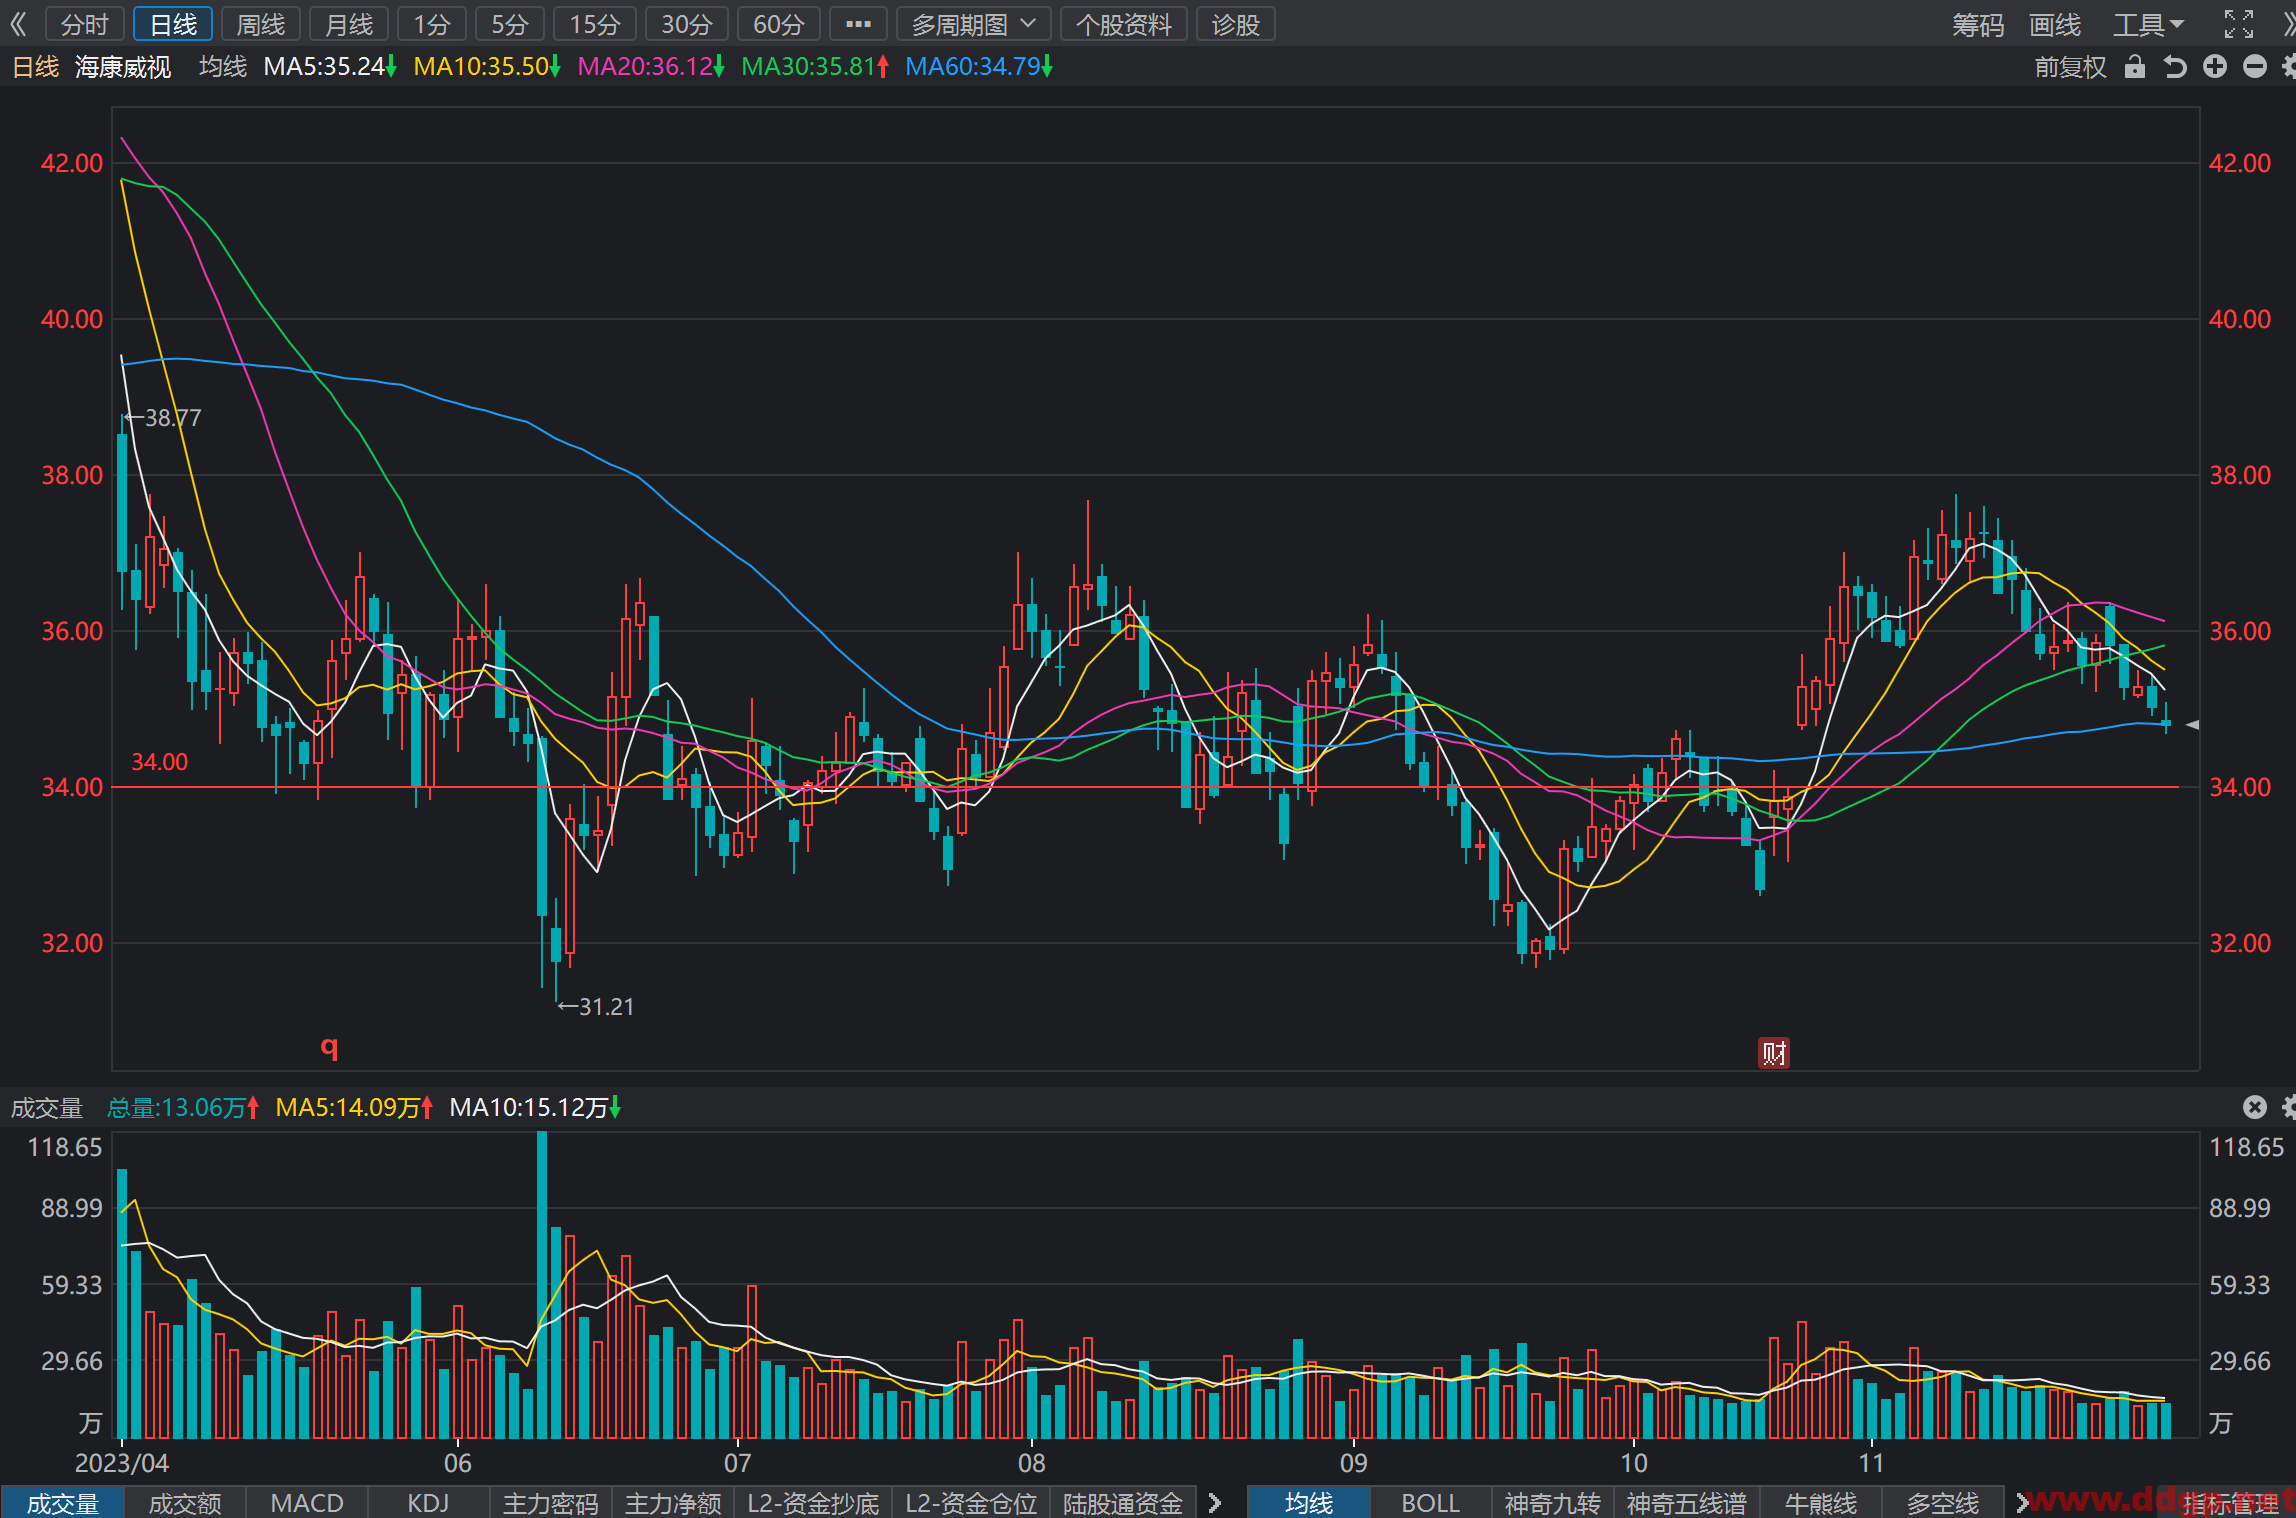
Task: Switch to 周线 weekly period
Action: (x=261, y=24)
